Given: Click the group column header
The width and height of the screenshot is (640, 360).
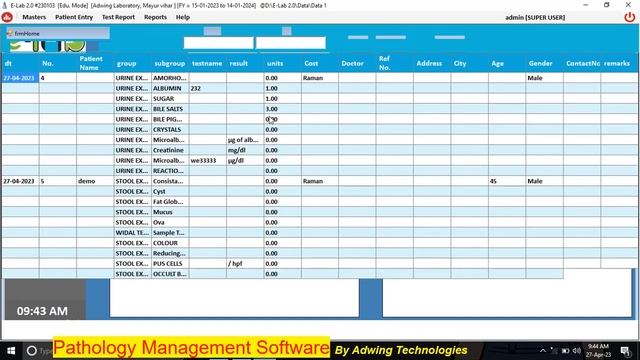Looking at the screenshot, I should pyautogui.click(x=132, y=63).
